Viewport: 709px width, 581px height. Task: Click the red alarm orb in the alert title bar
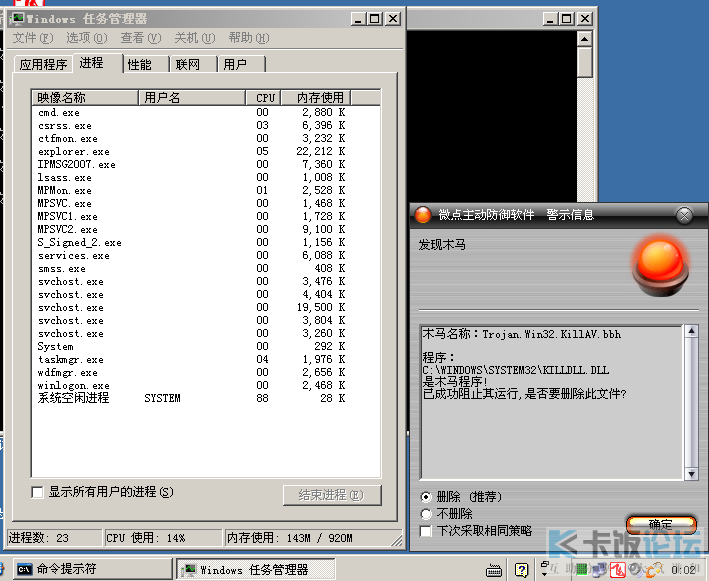pyautogui.click(x=423, y=215)
